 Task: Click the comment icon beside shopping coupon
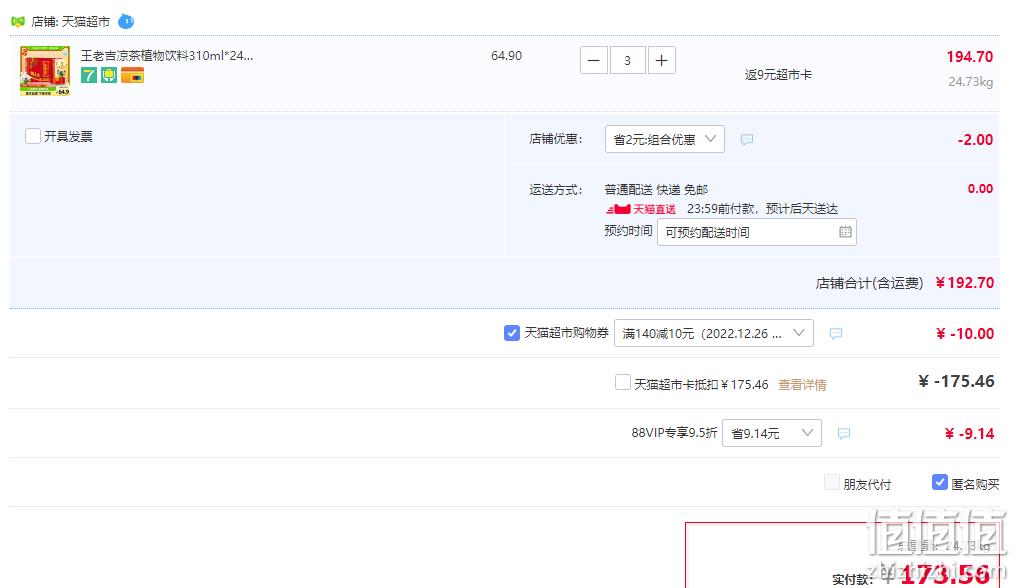click(x=836, y=333)
